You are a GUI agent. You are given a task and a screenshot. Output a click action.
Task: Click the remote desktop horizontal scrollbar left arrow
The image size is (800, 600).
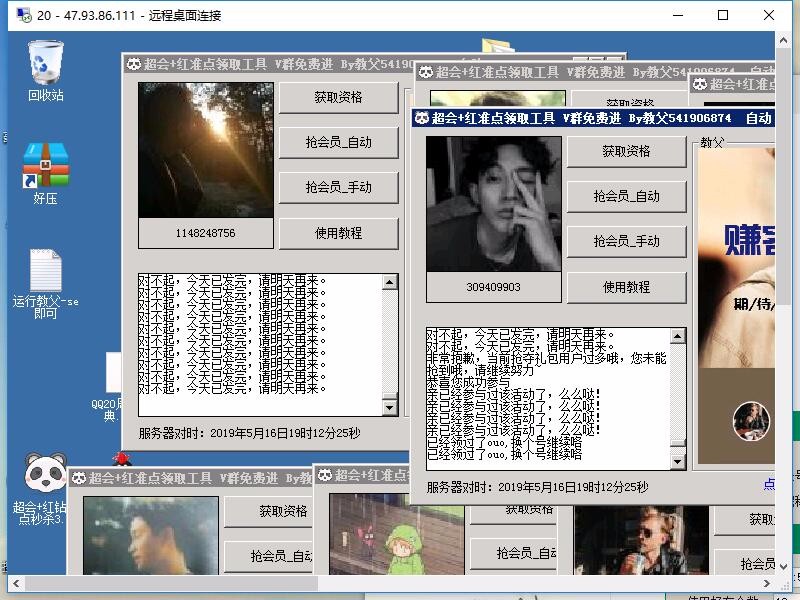16,583
